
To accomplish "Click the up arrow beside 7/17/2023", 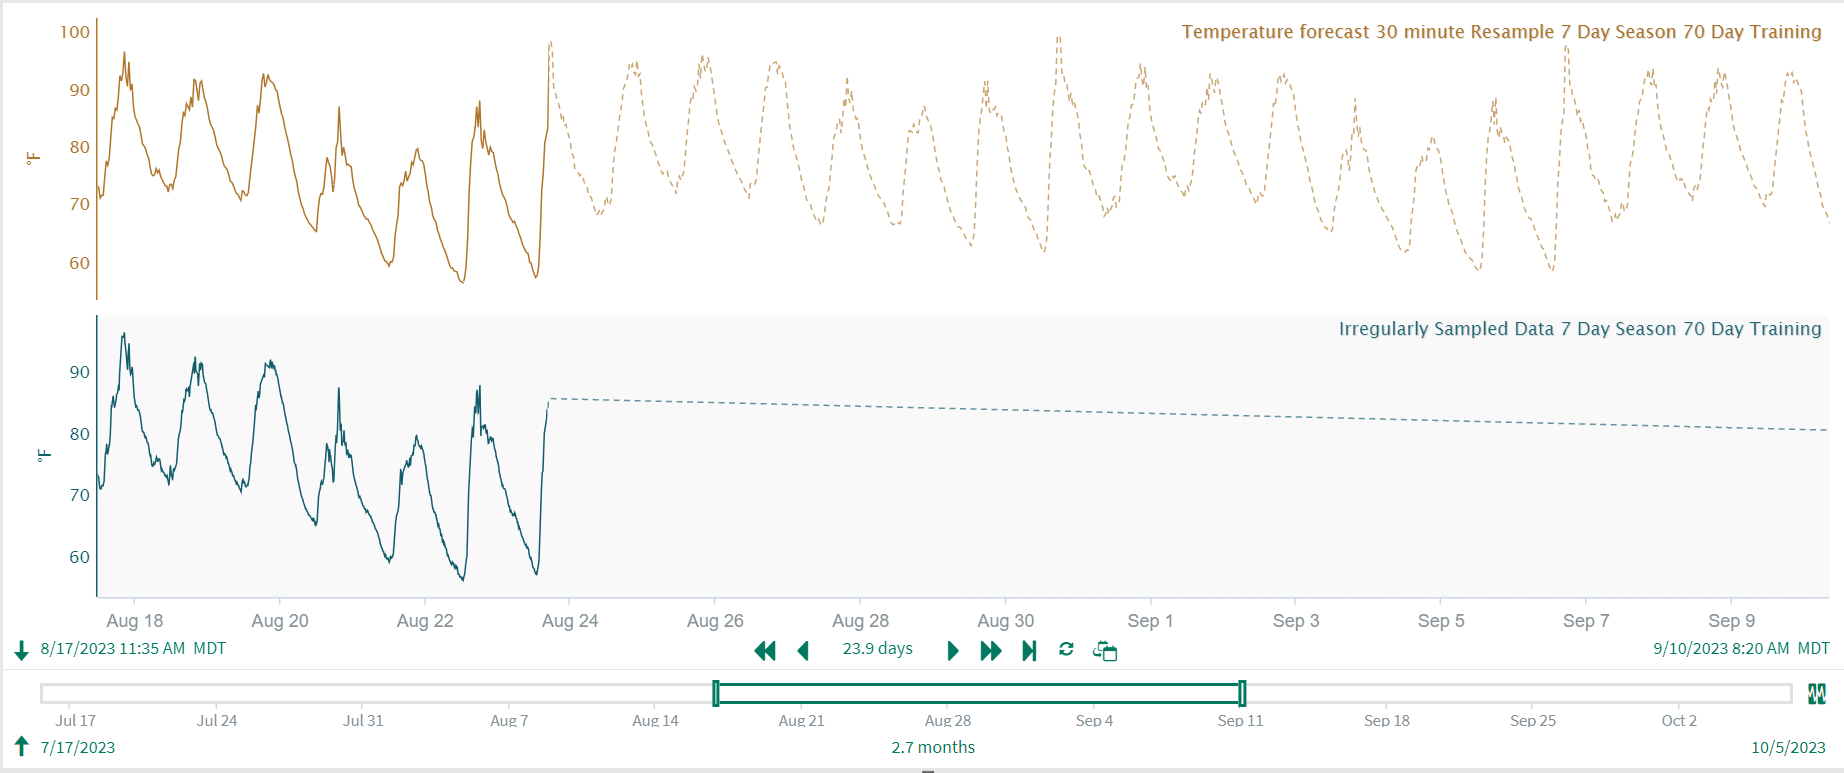I will pyautogui.click(x=21, y=747).
